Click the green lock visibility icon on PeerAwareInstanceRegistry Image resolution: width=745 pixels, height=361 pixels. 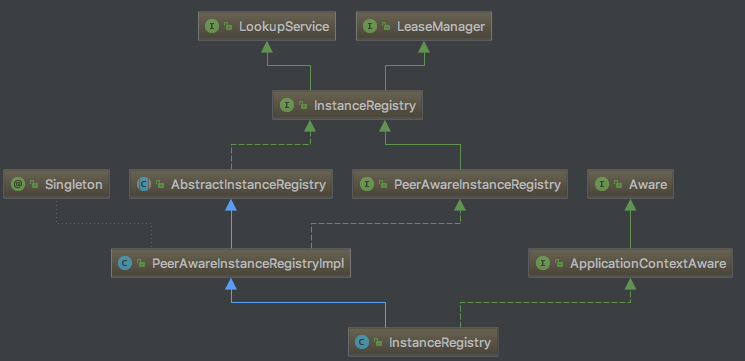[x=382, y=185]
